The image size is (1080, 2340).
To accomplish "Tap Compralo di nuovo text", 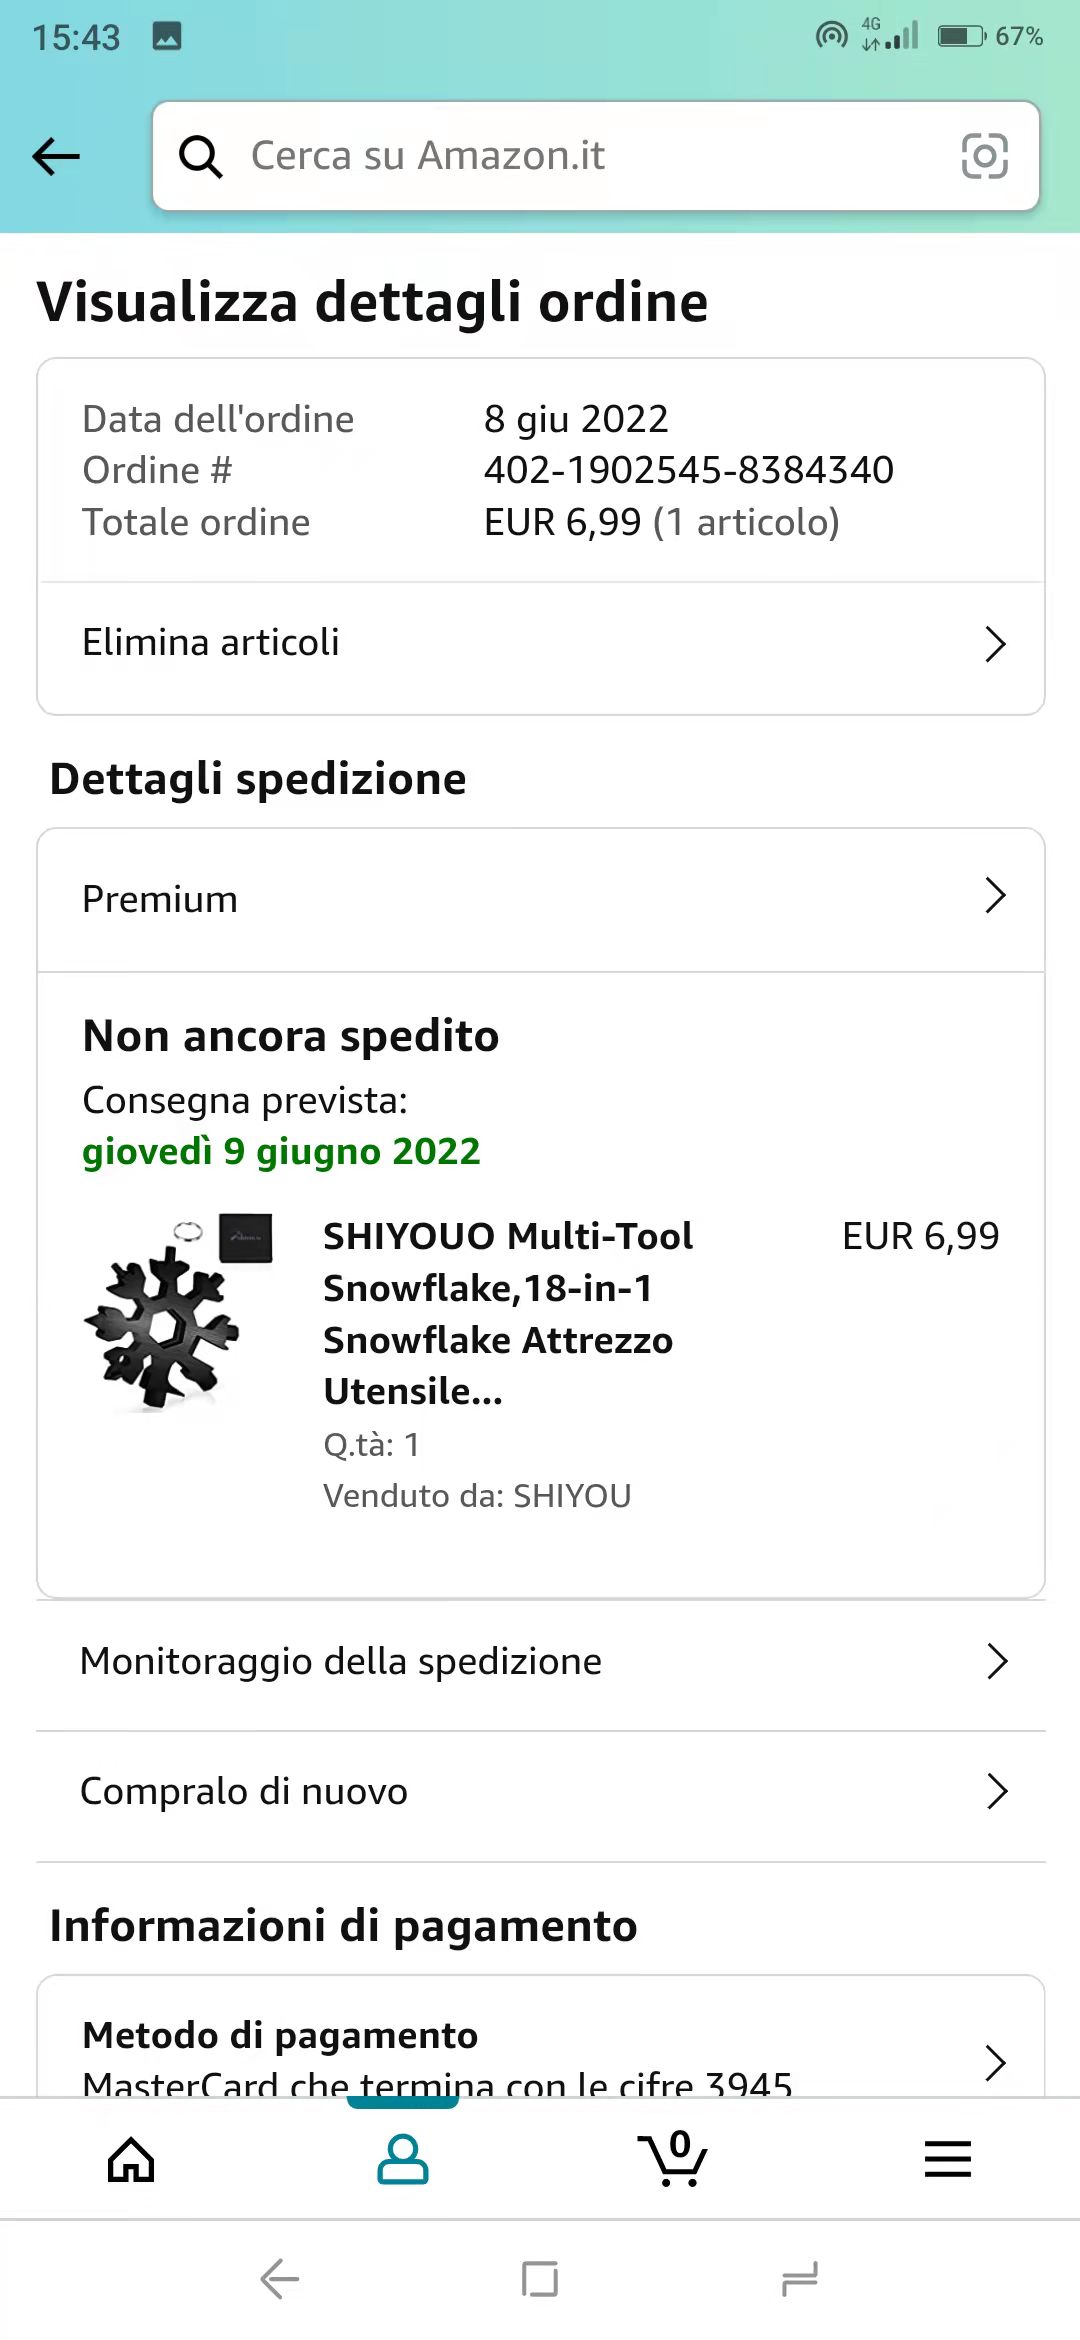I will [x=244, y=1791].
